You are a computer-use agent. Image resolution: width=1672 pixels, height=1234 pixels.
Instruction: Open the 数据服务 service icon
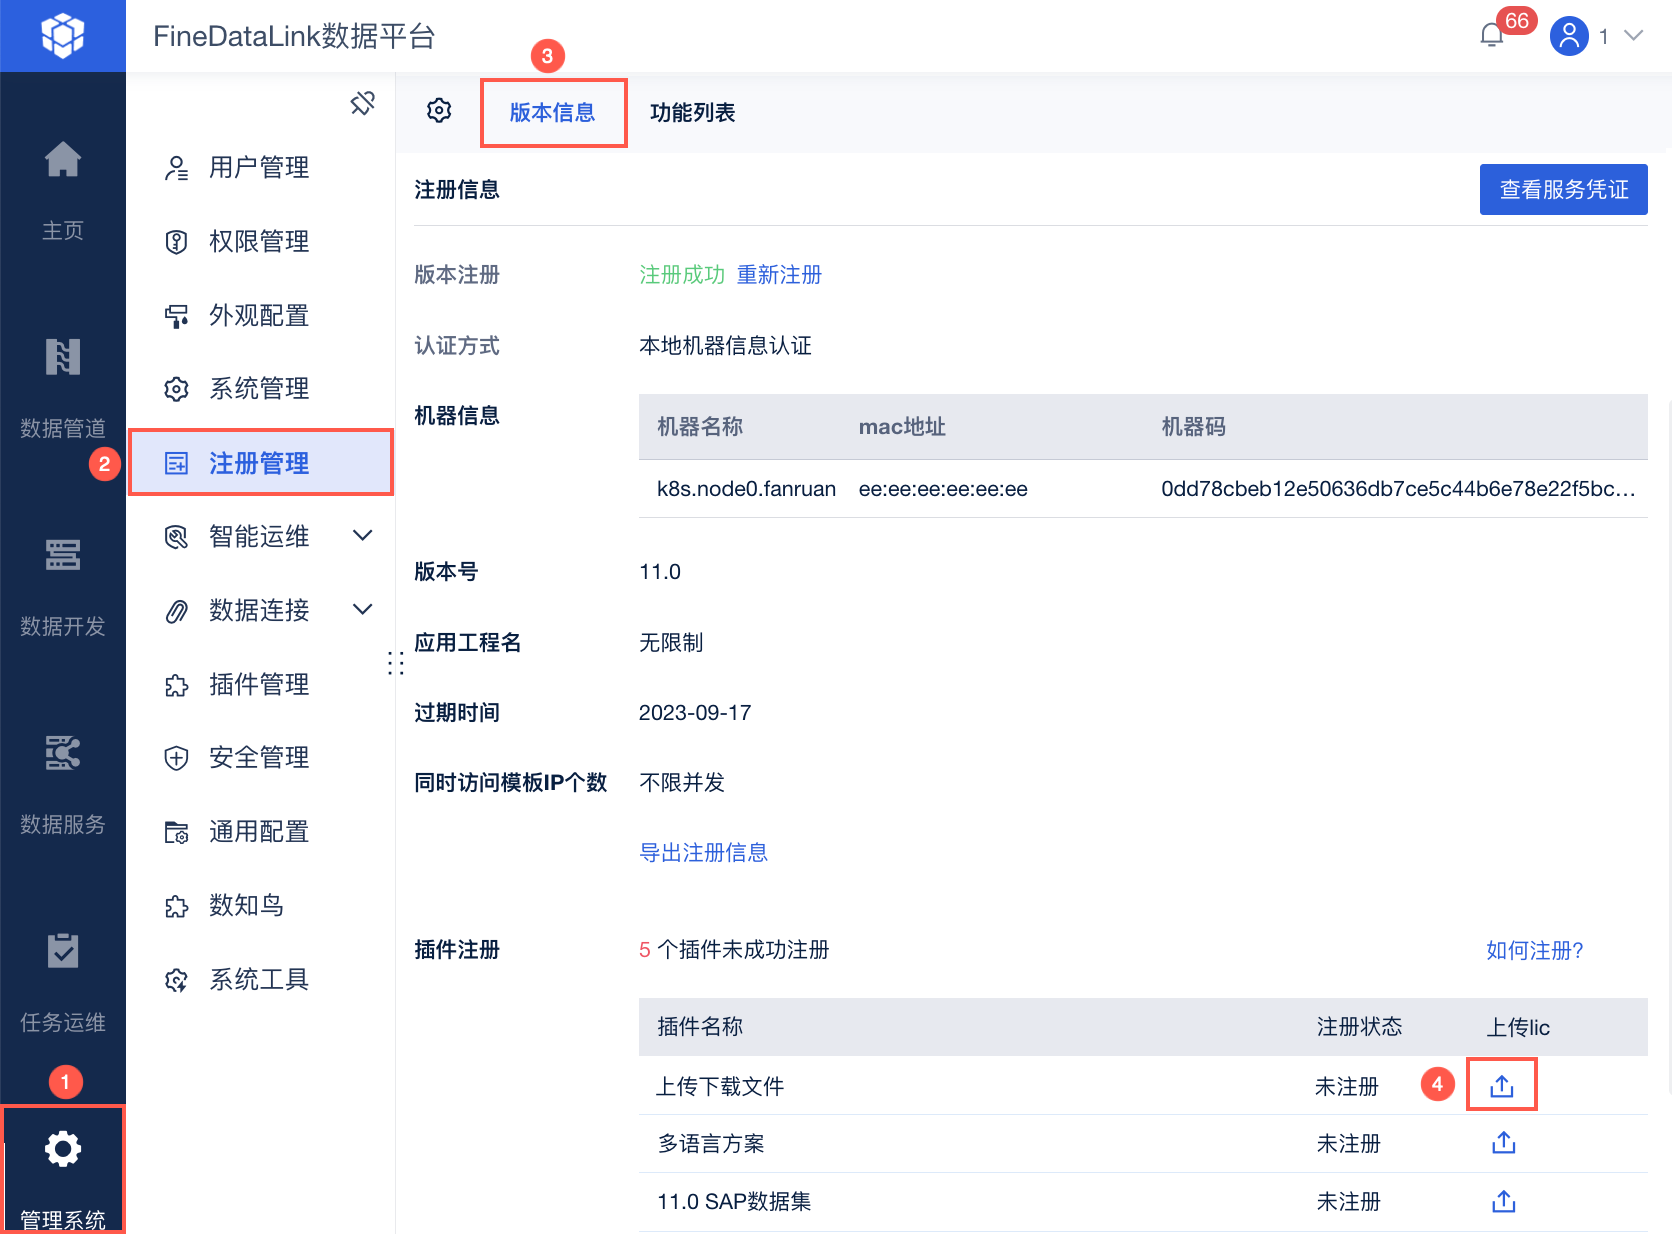click(x=62, y=753)
